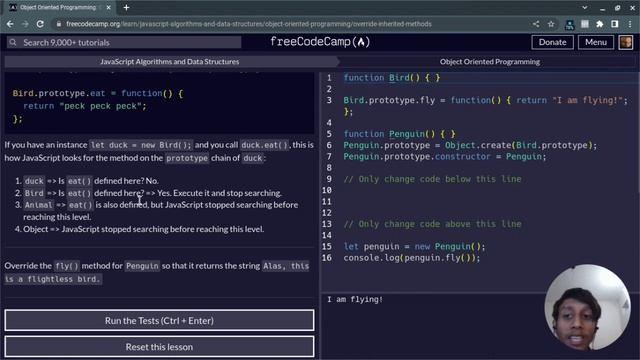
Task: Open the Chrome three-dot menu
Action: (630, 24)
